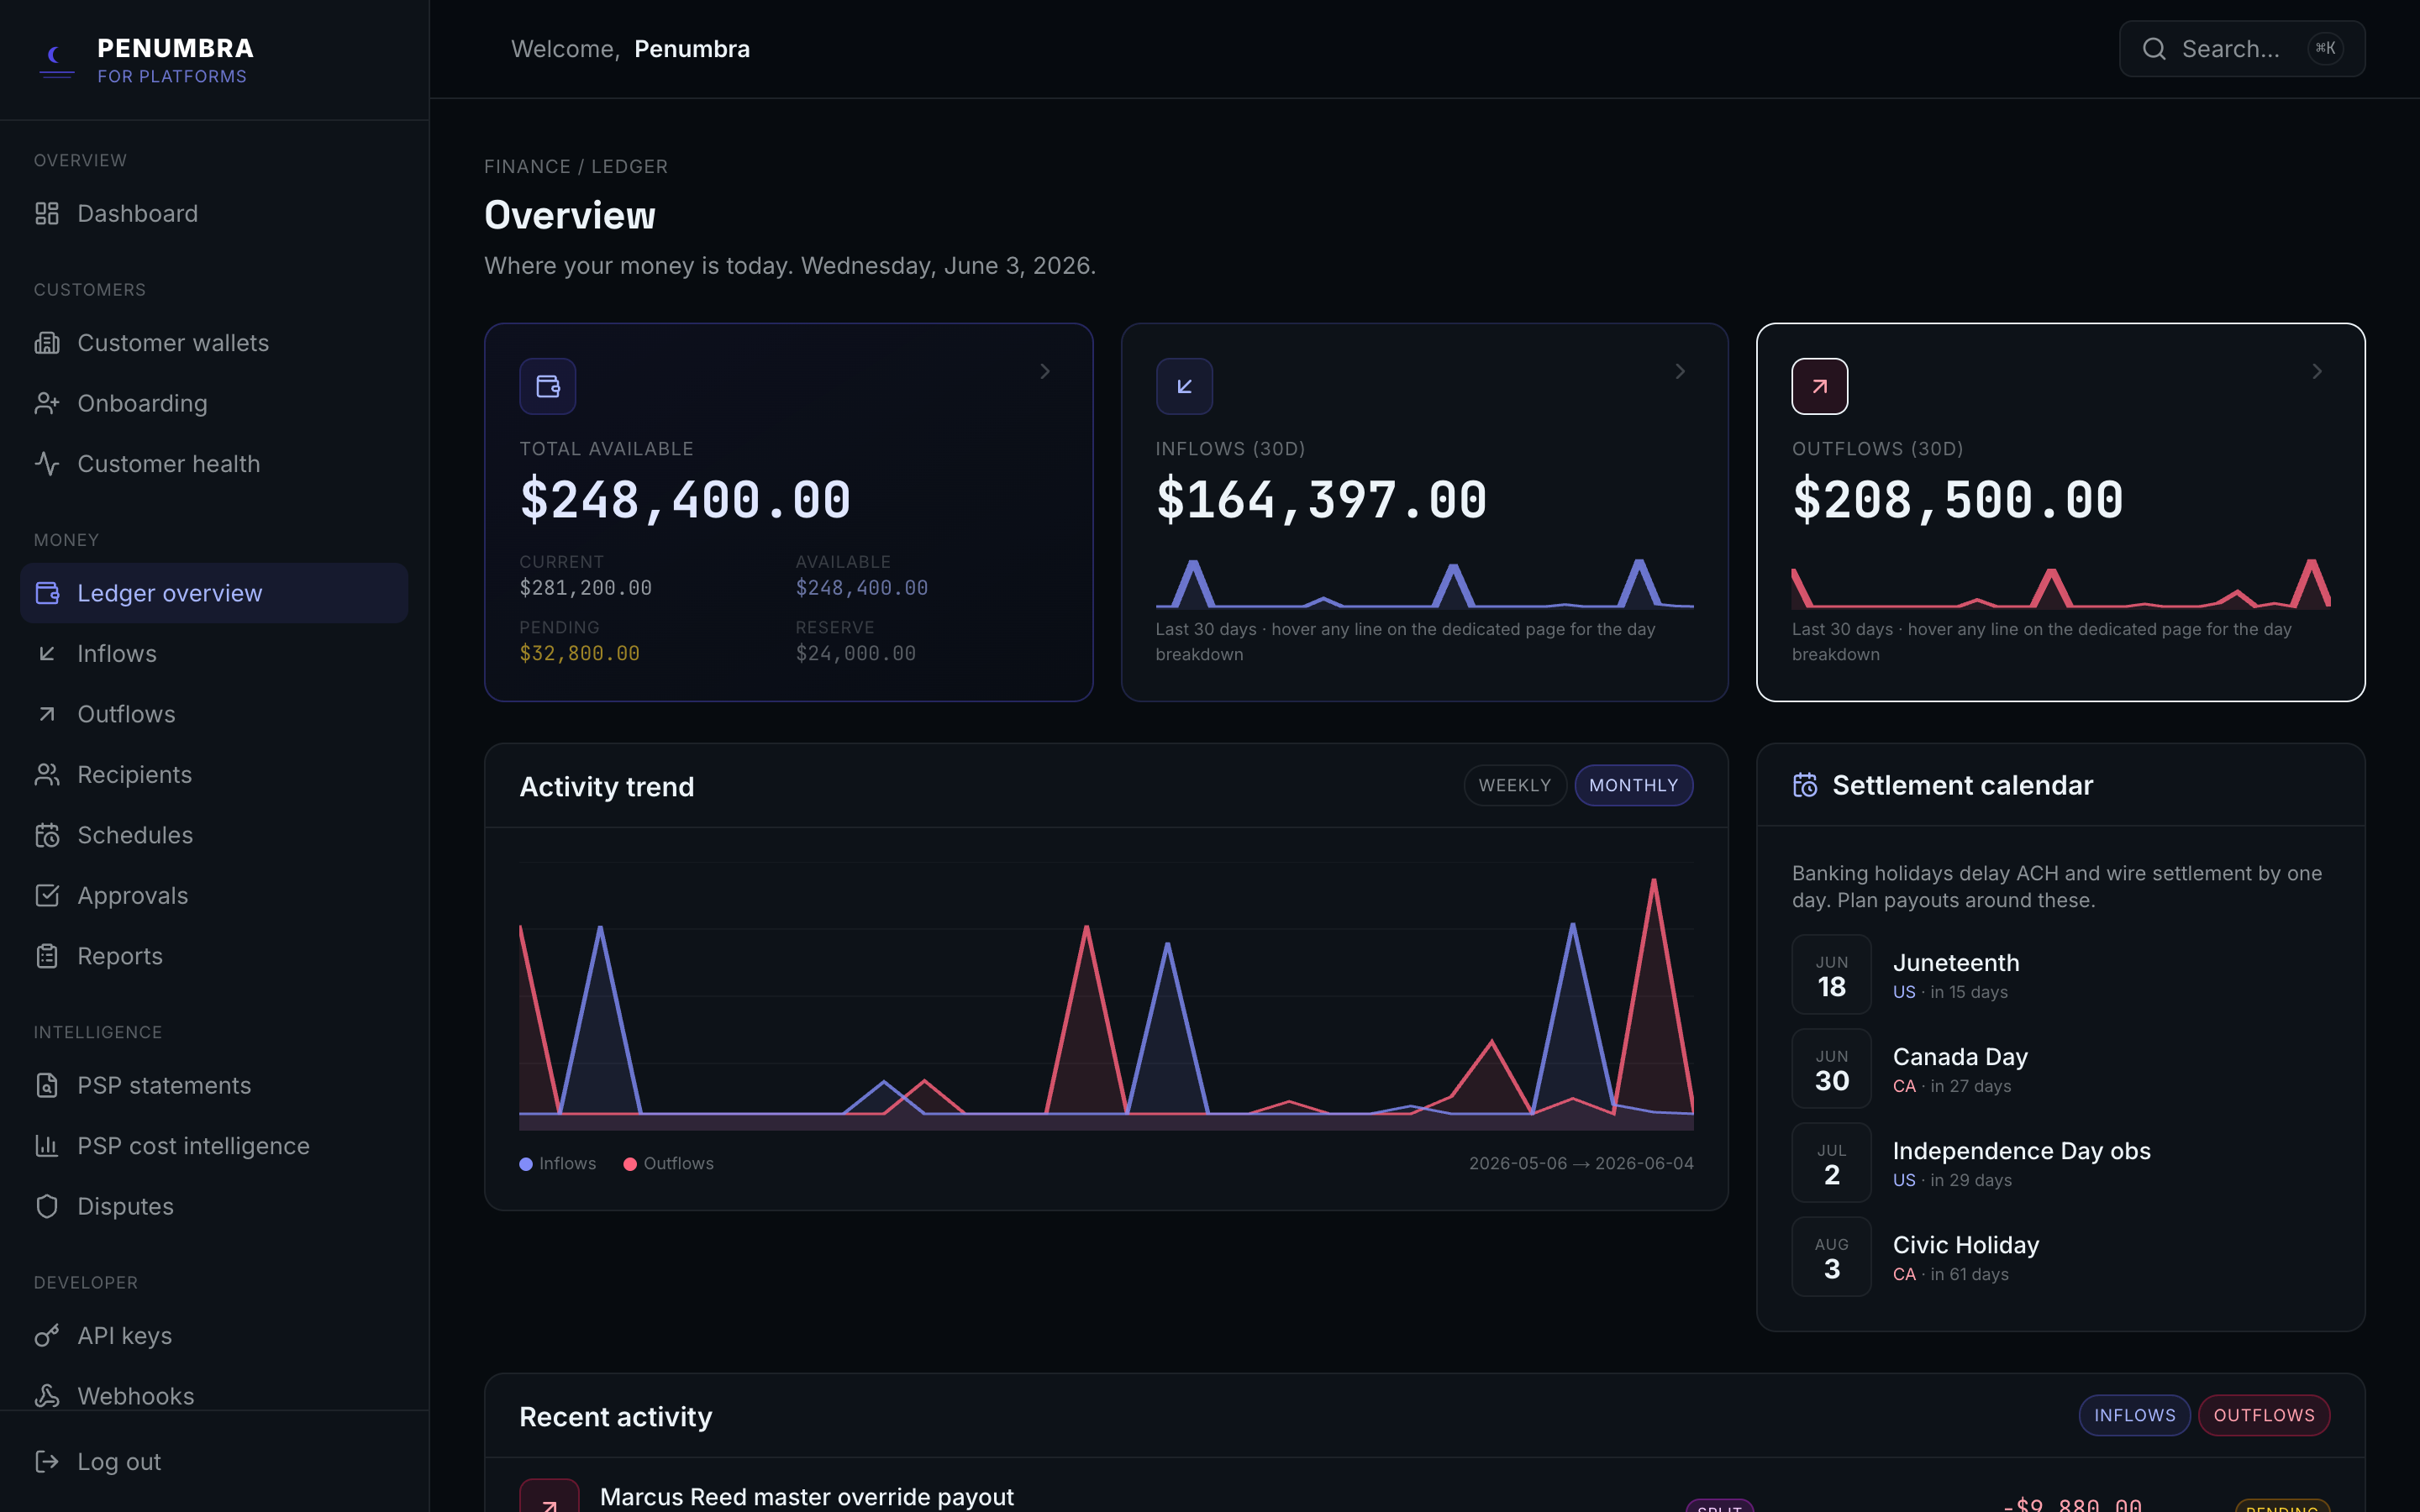Click the Disputes shield icon
This screenshot has height=1512, width=2420.
[x=47, y=1206]
